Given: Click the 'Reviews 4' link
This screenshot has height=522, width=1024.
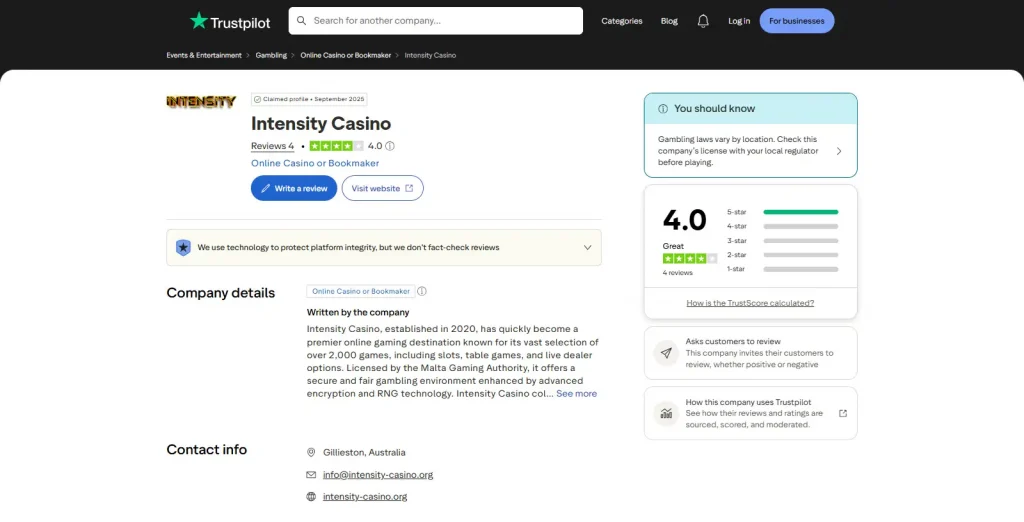Looking at the screenshot, I should (x=272, y=146).
